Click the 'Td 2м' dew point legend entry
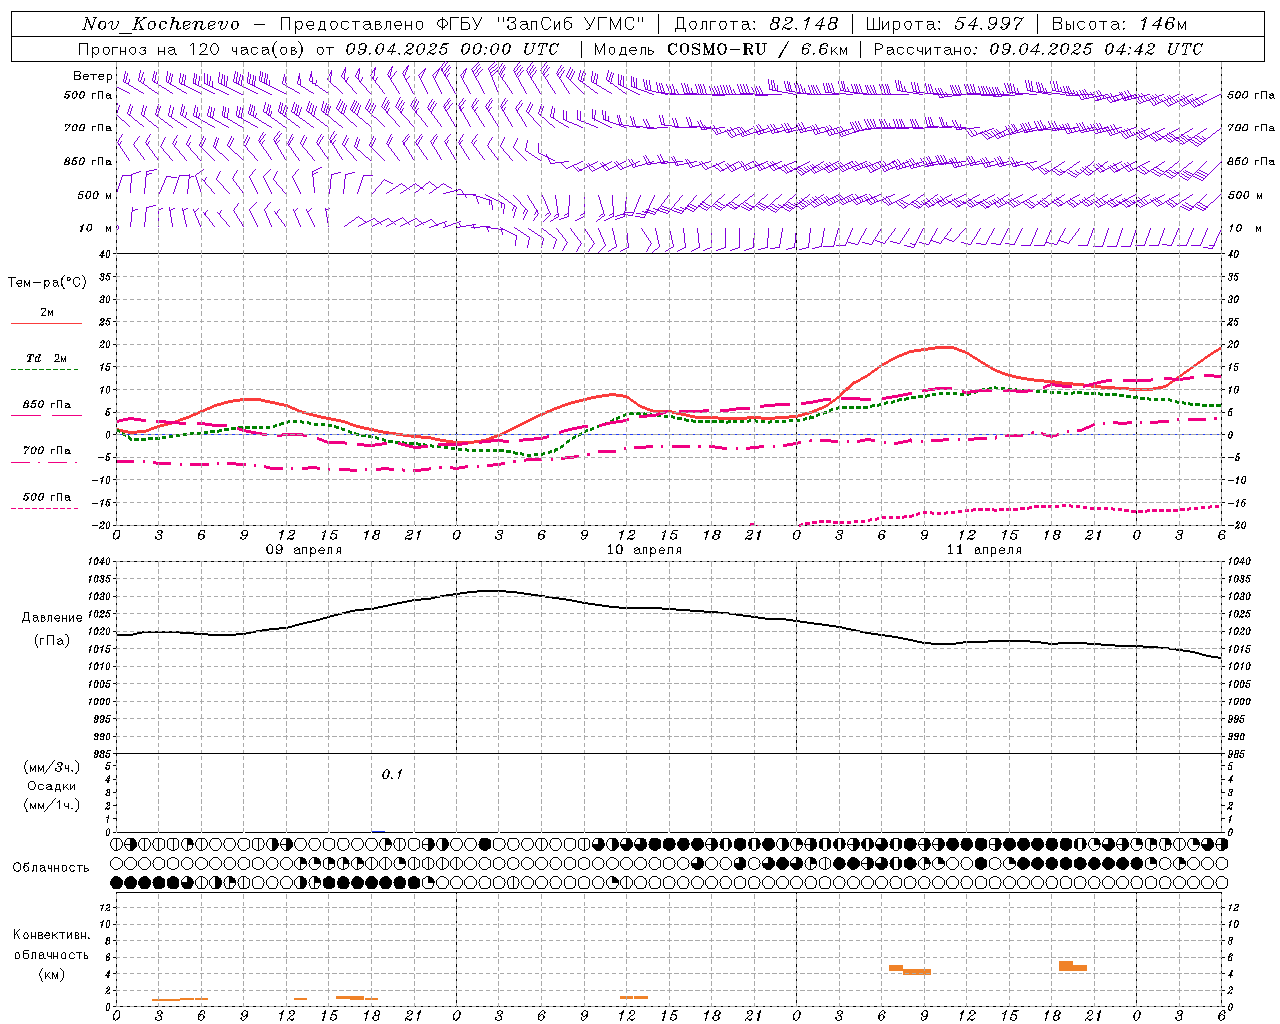The width and height of the screenshot is (1280, 1024). pyautogui.click(x=47, y=358)
